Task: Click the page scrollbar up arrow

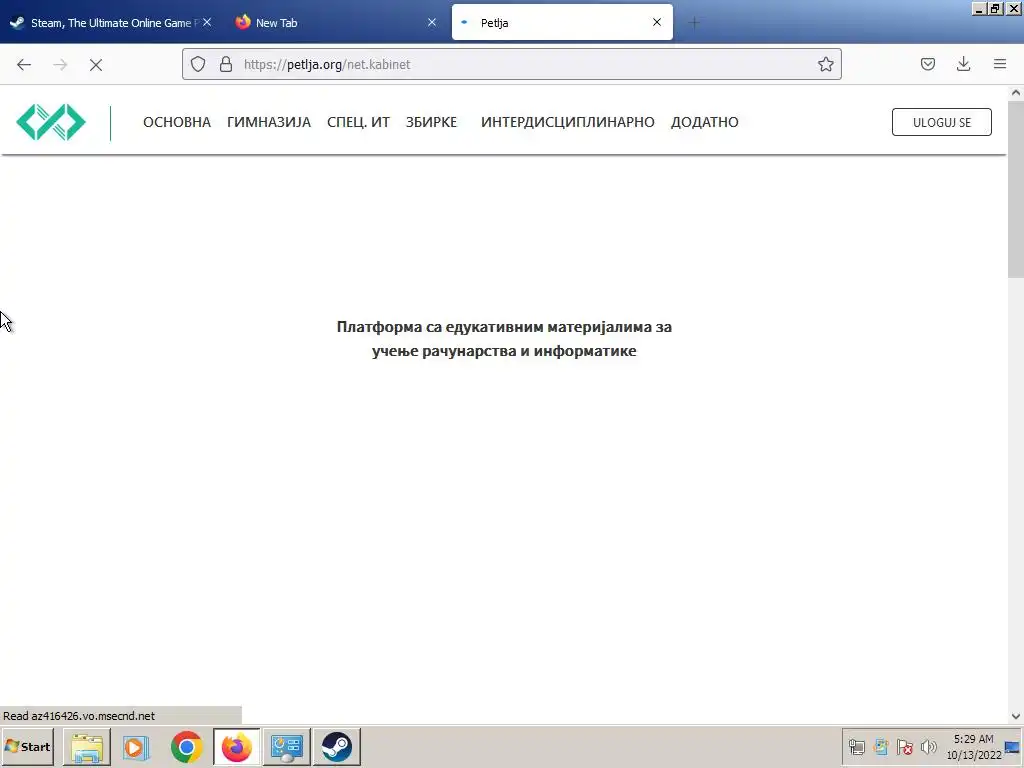Action: click(x=1016, y=93)
